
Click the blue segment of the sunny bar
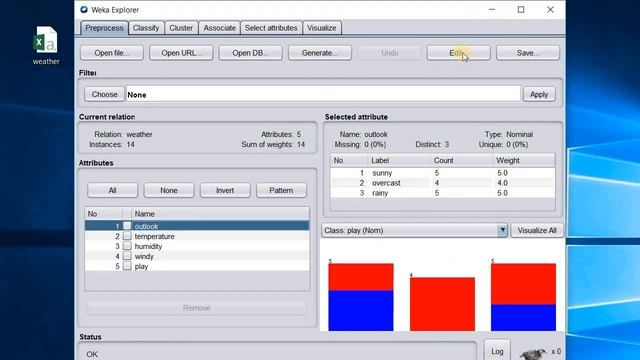(361, 311)
